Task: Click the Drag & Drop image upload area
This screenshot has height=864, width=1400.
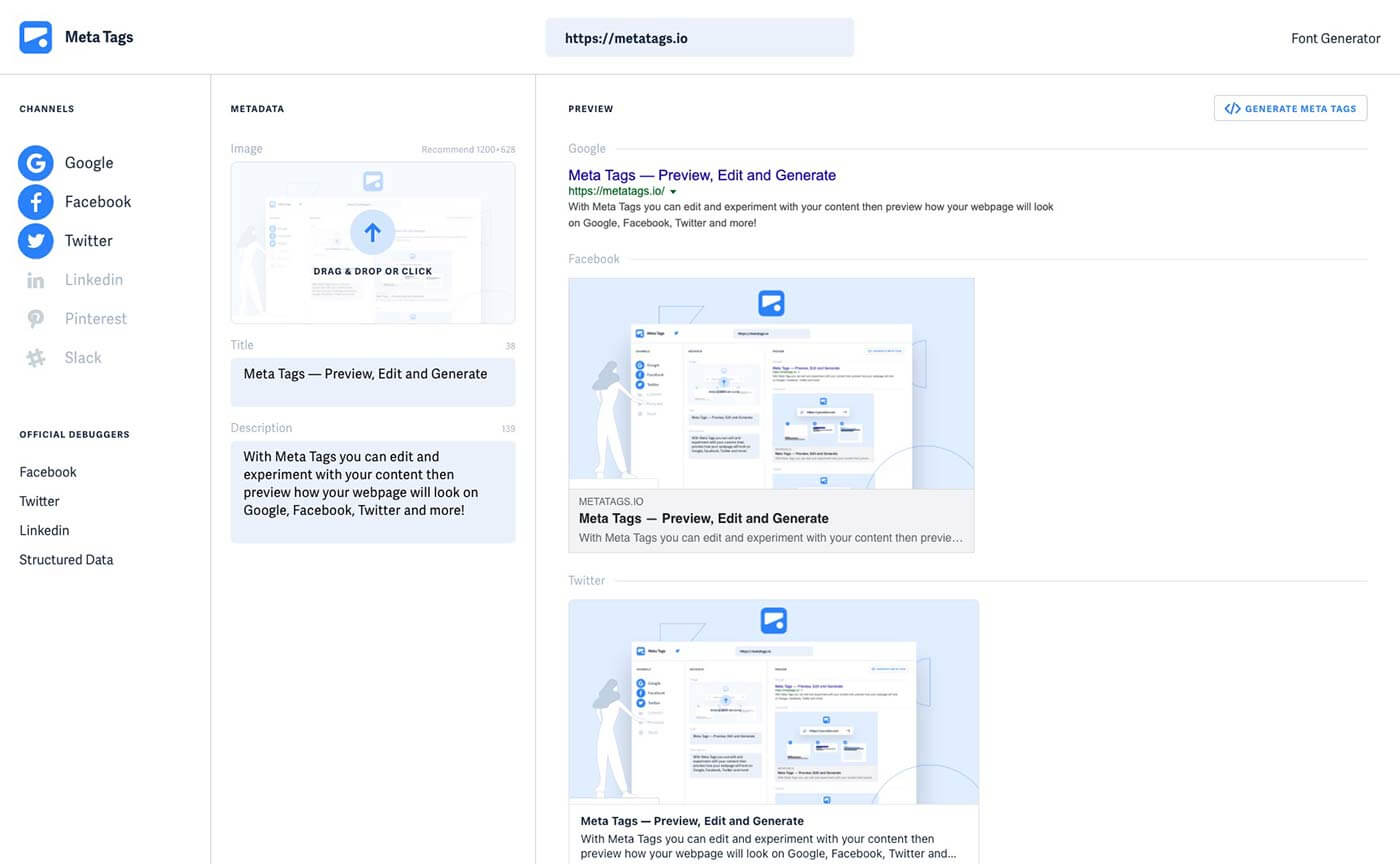Action: pyautogui.click(x=373, y=243)
